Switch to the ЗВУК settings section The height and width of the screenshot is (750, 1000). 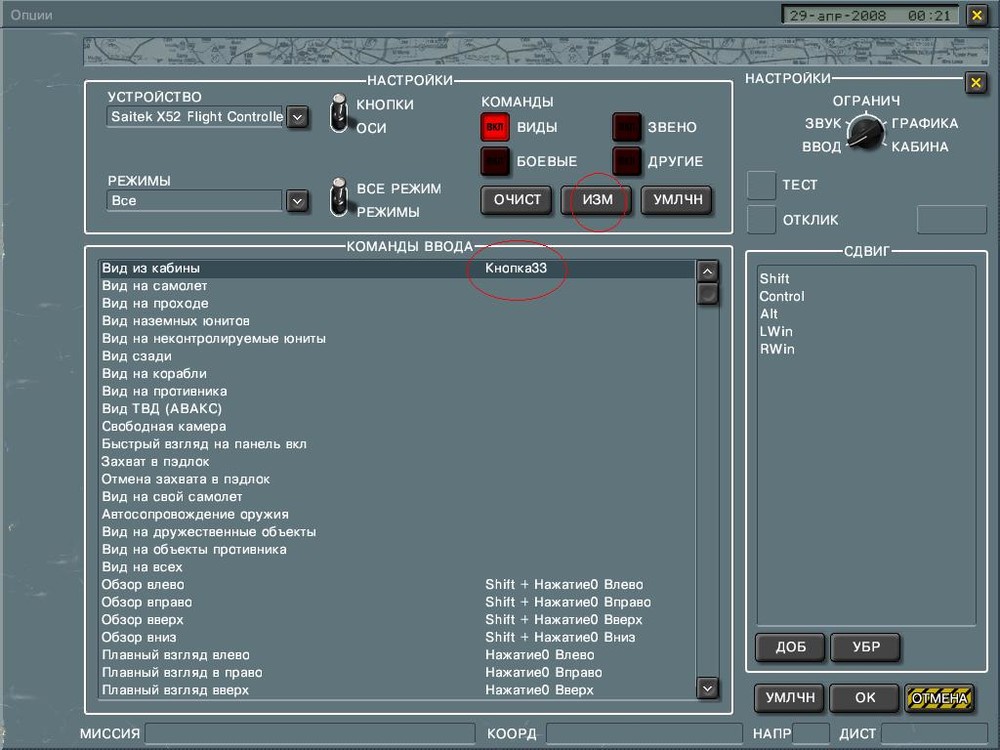(x=823, y=124)
